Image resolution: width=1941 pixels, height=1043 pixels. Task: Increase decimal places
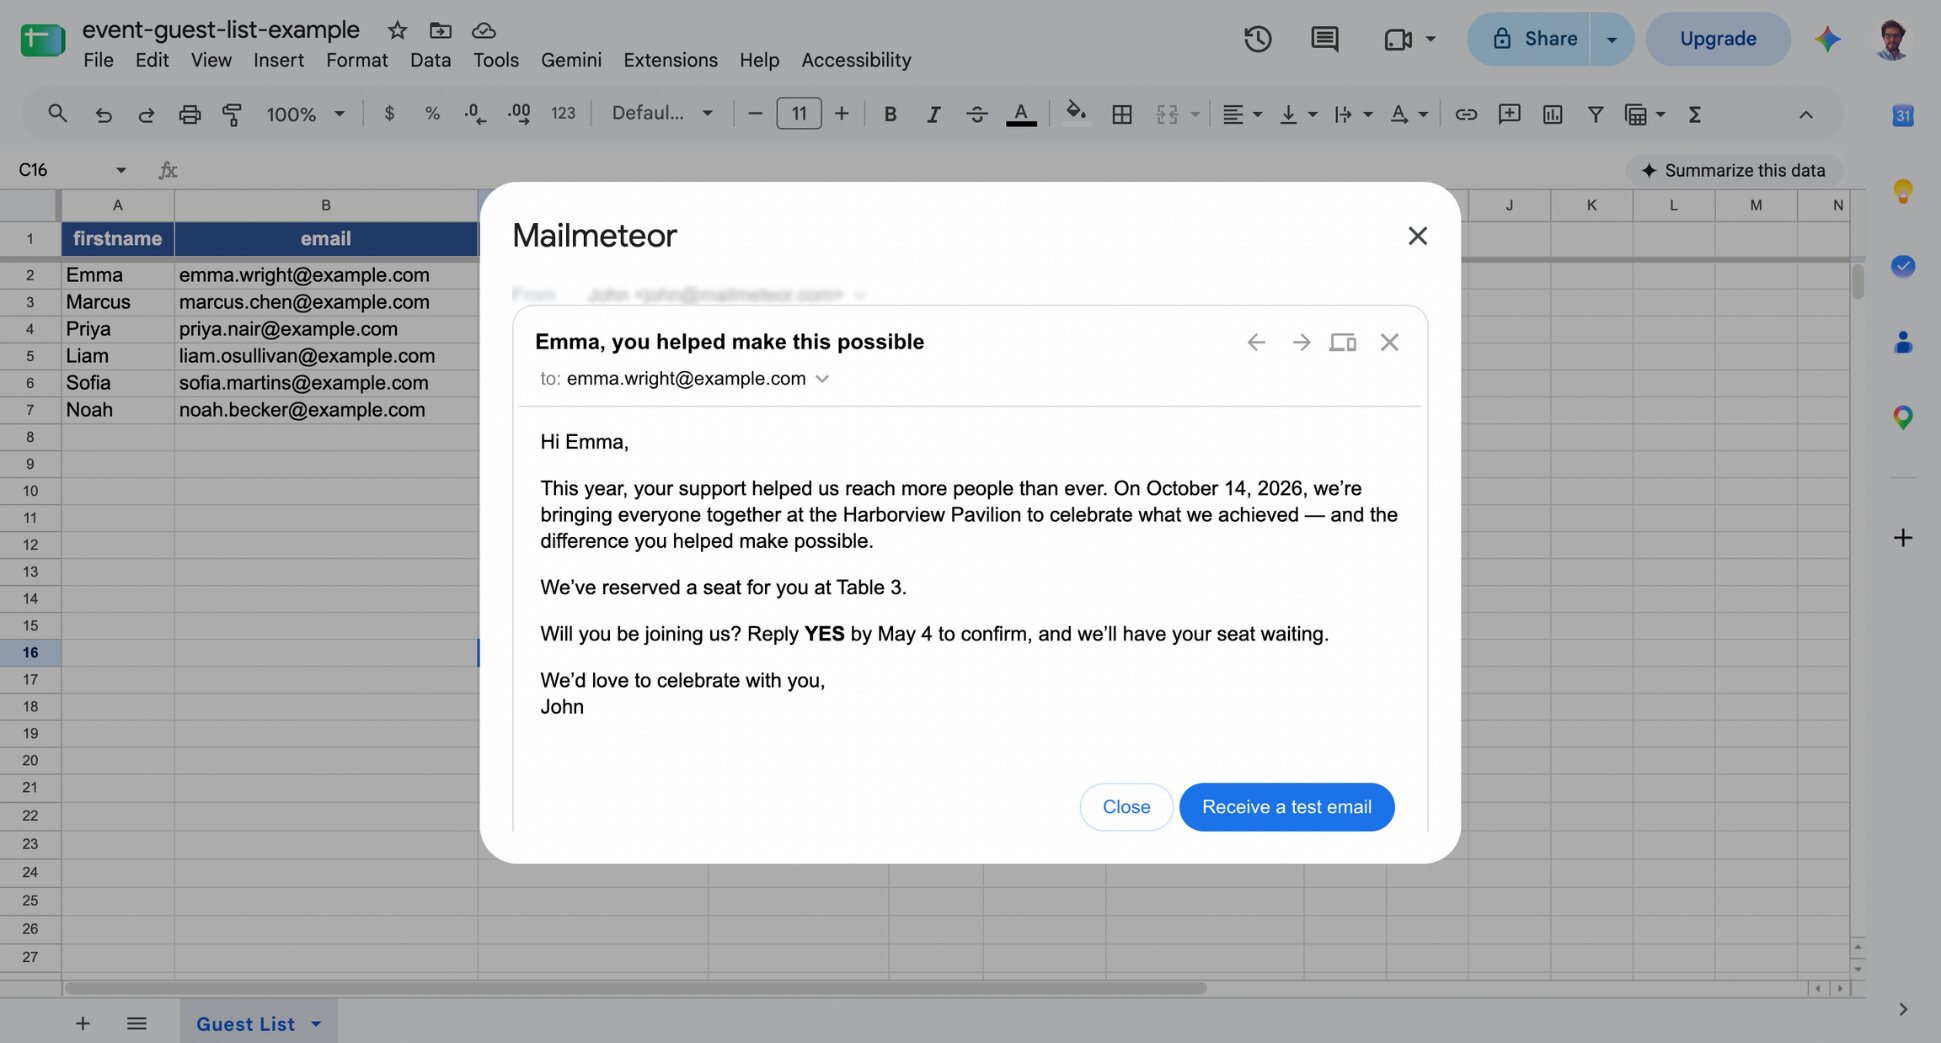(519, 114)
